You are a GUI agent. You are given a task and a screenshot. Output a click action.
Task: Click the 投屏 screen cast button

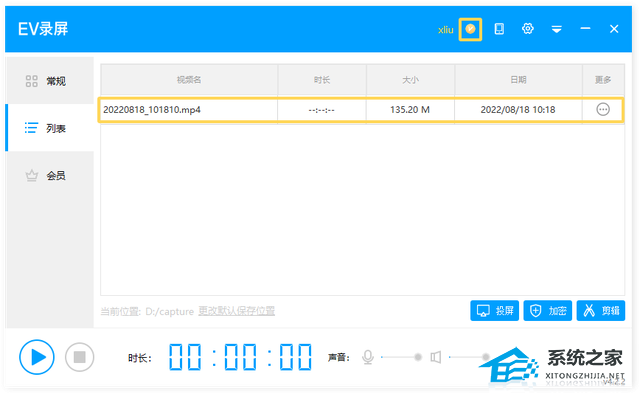tap(494, 311)
